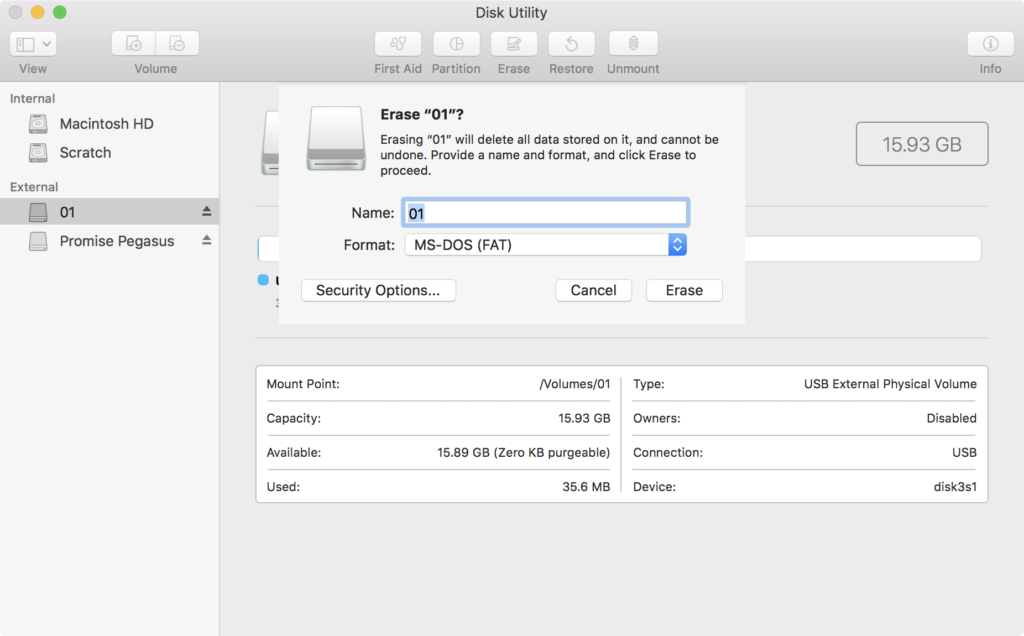Cancel the erase dialog
This screenshot has height=636, width=1024.
pyautogui.click(x=593, y=290)
